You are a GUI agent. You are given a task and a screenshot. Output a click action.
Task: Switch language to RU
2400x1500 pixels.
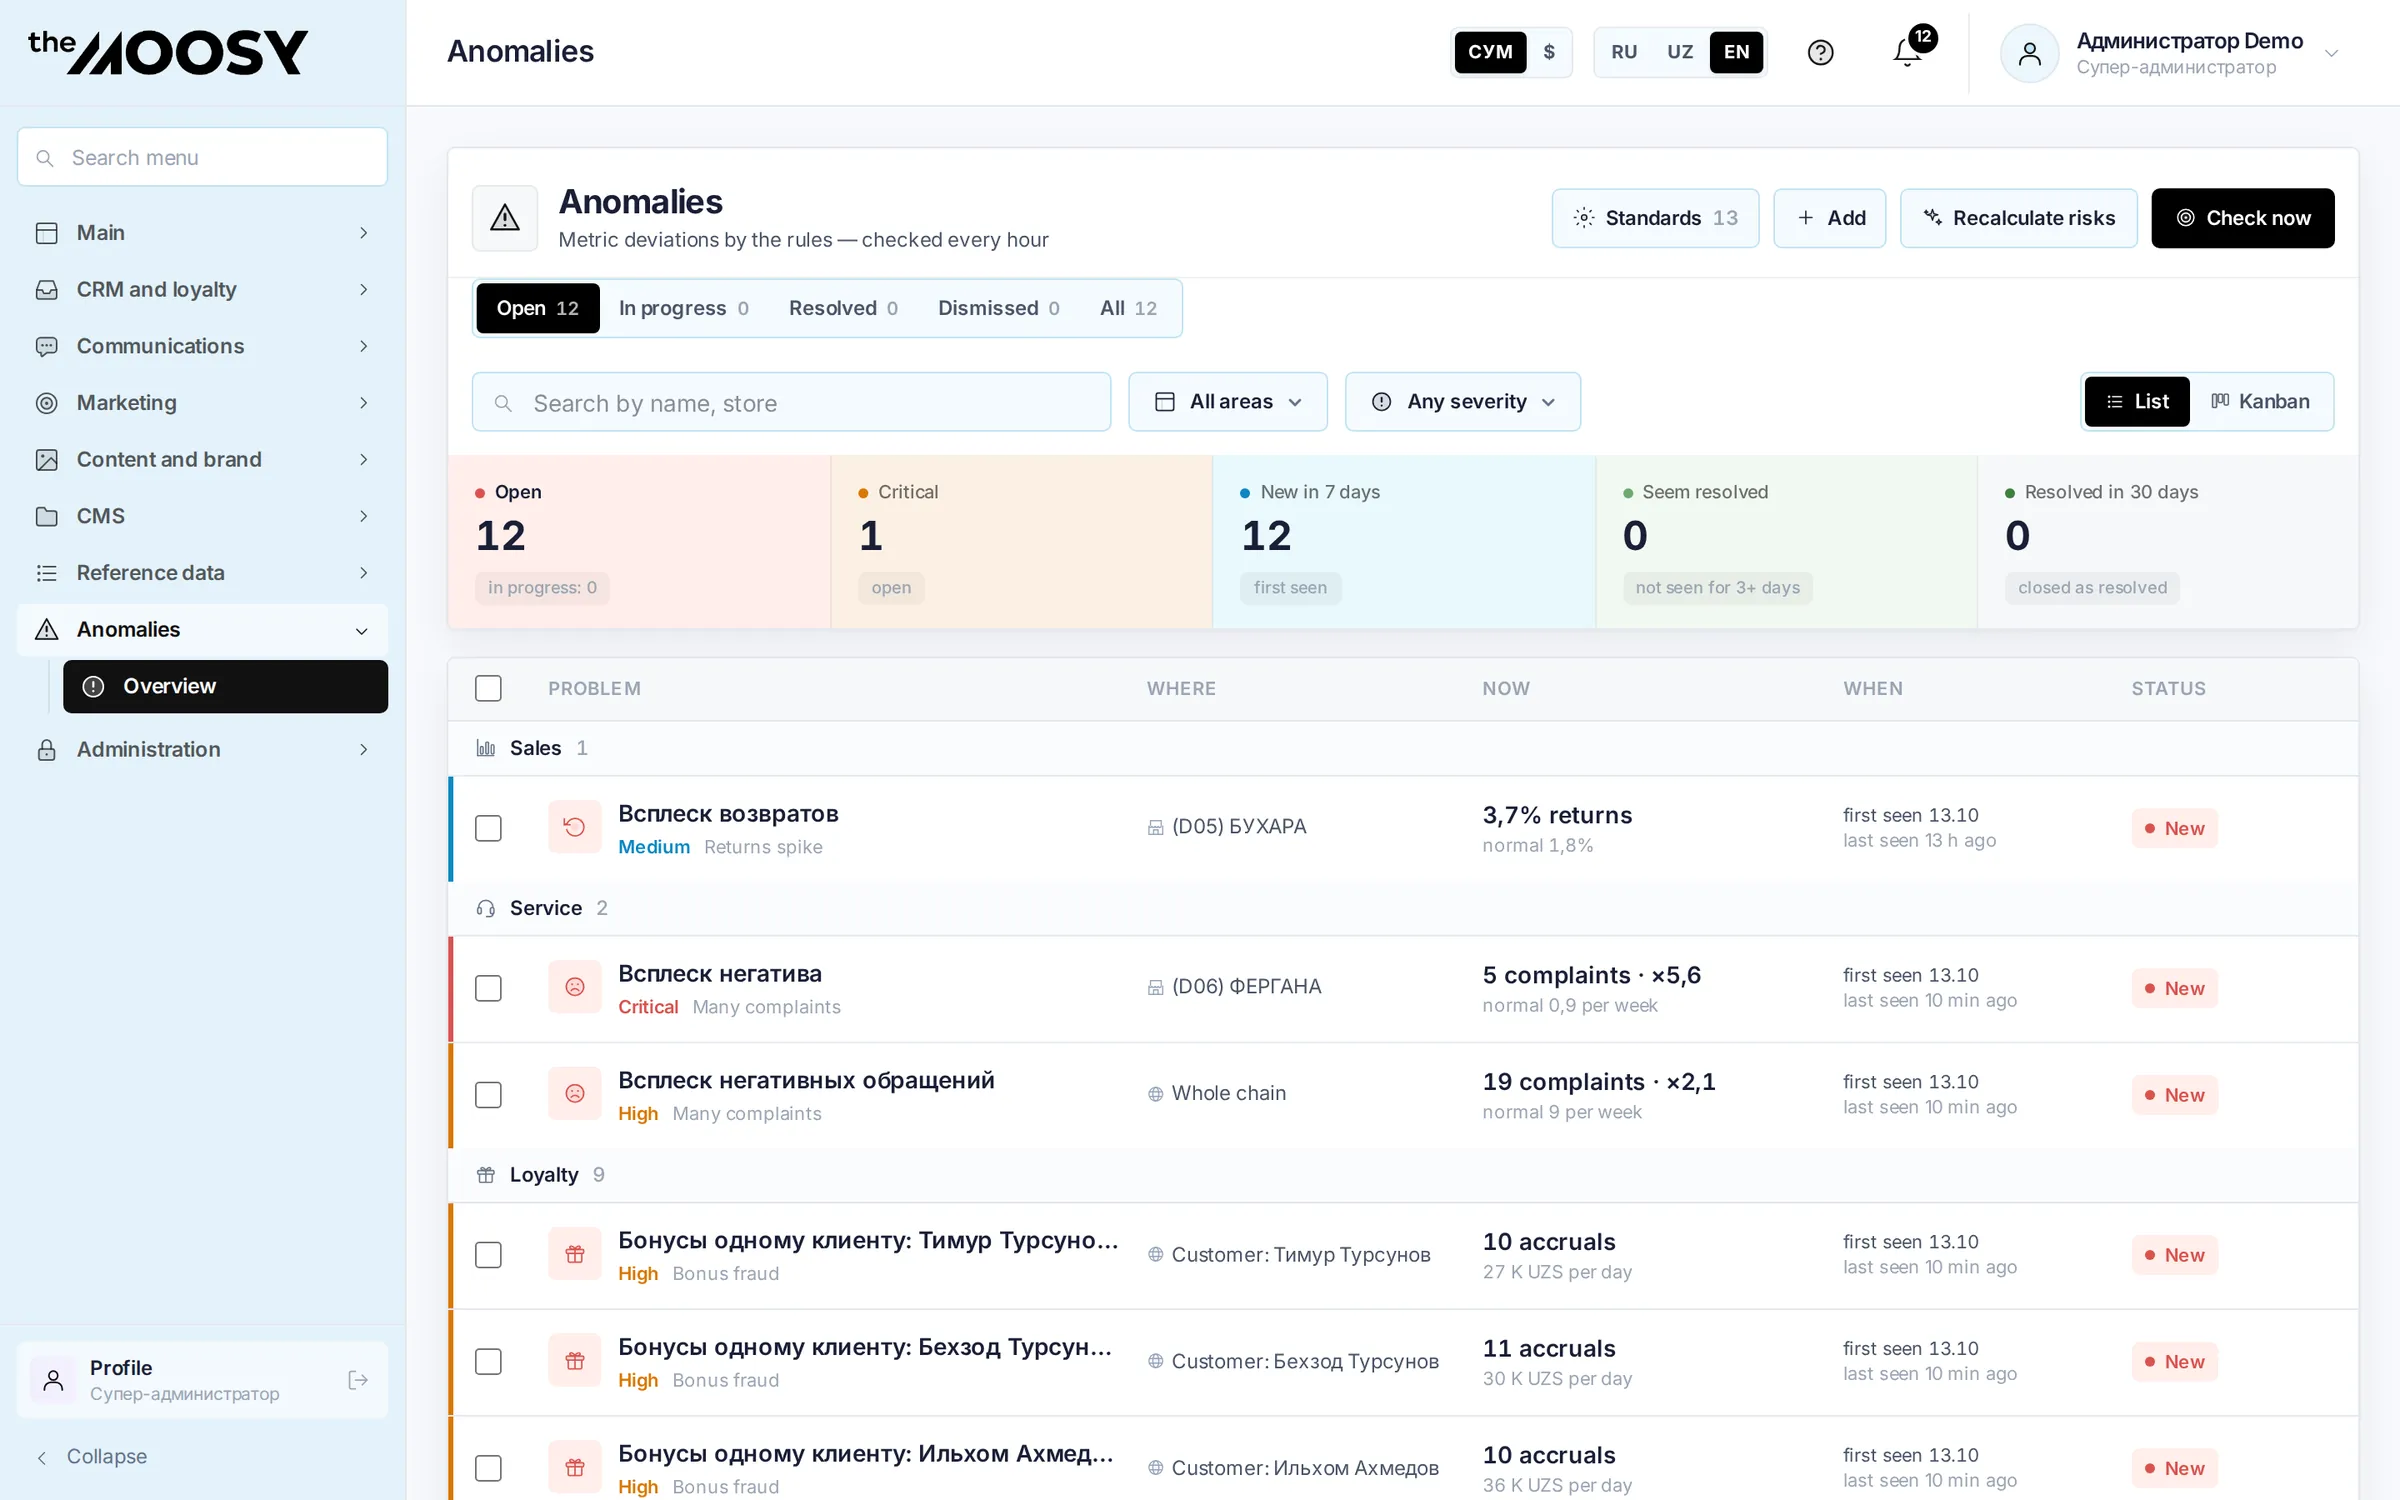[x=1624, y=52]
